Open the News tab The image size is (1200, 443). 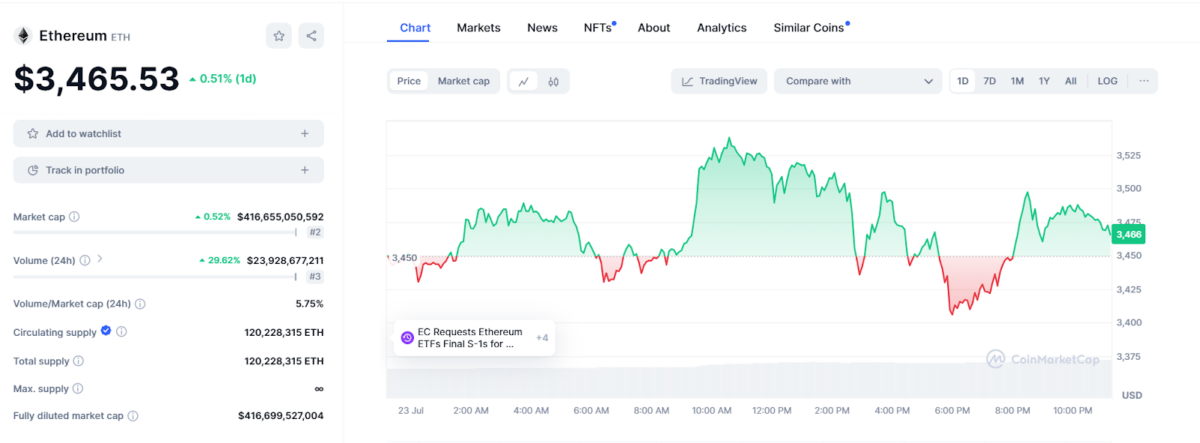[542, 28]
